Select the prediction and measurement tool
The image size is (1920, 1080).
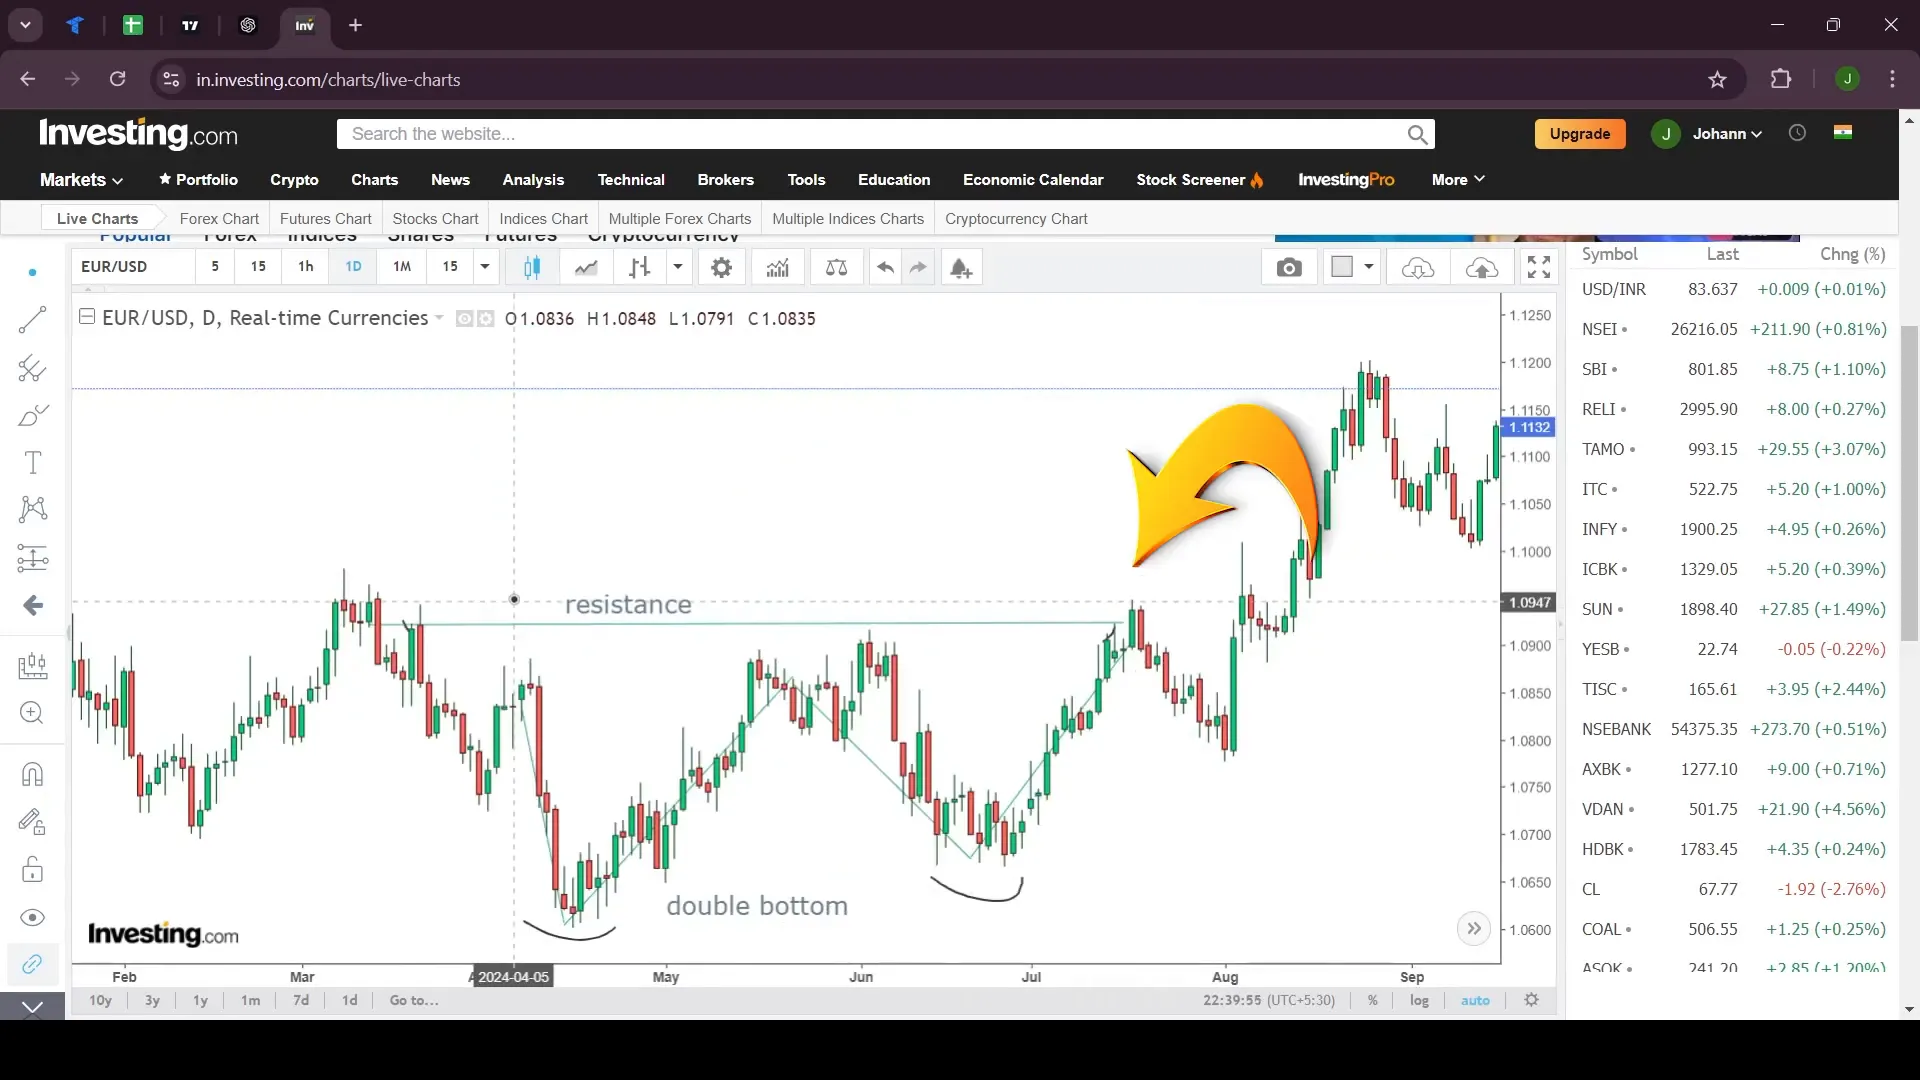click(32, 557)
